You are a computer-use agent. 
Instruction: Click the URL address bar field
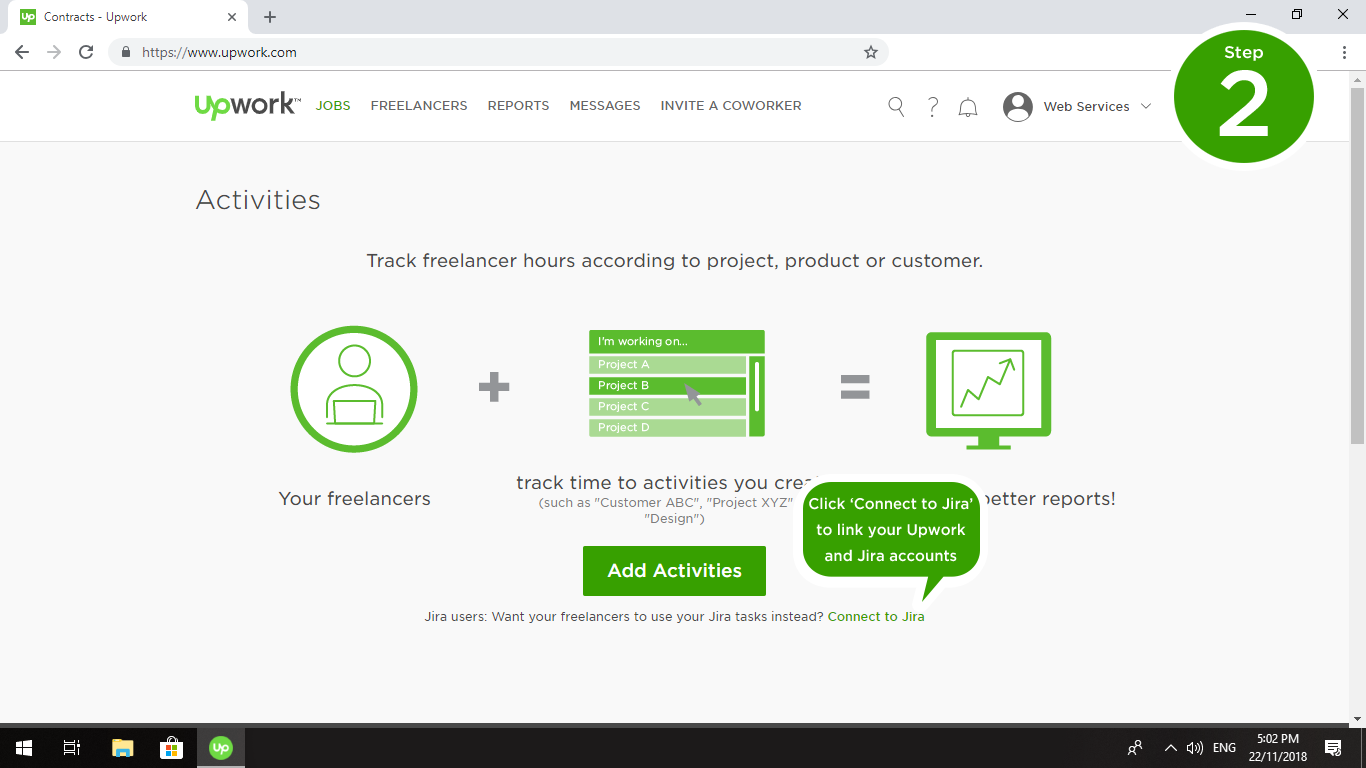[x=490, y=52]
